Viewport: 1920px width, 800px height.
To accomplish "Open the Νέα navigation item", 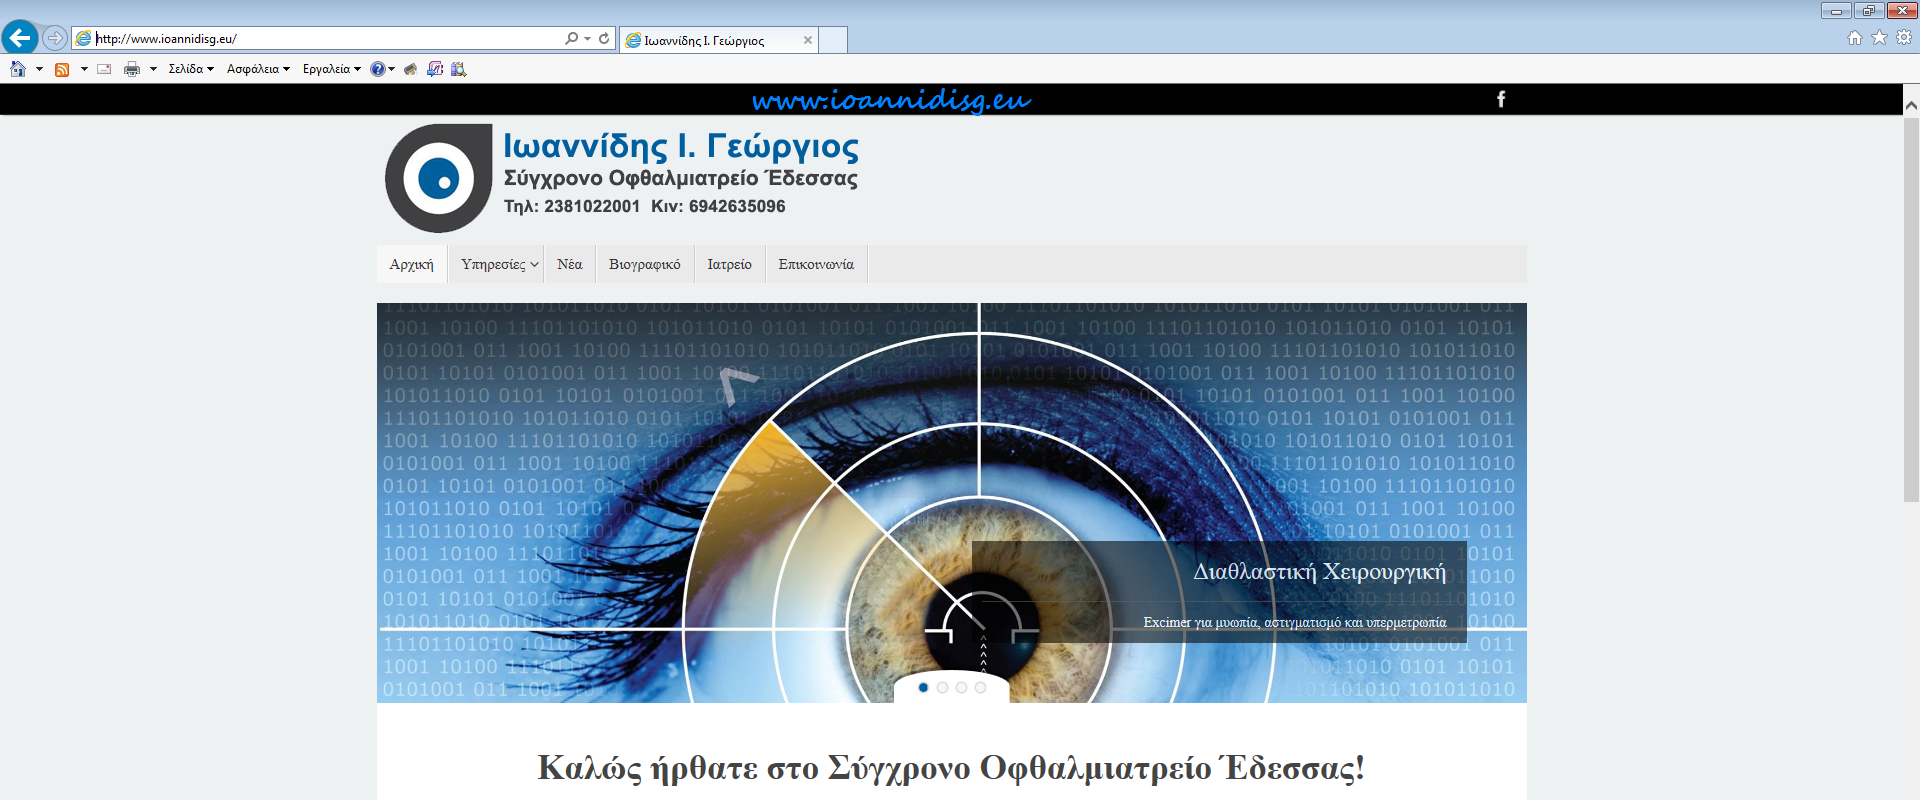I will click(570, 264).
